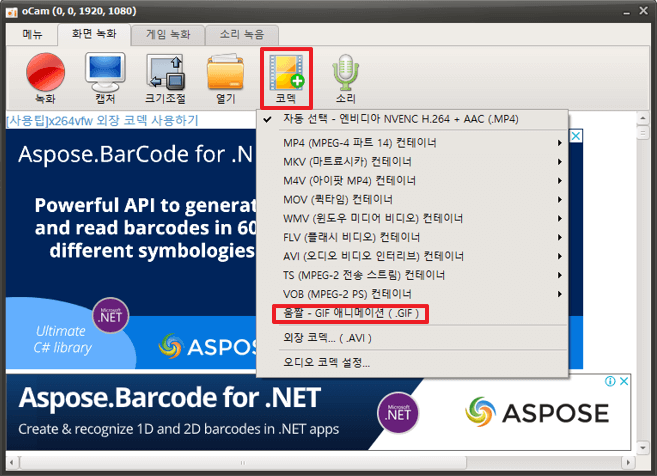This screenshot has width=657, height=476.
Task: Switch to the 소리 녹음 tab
Action: point(242,34)
